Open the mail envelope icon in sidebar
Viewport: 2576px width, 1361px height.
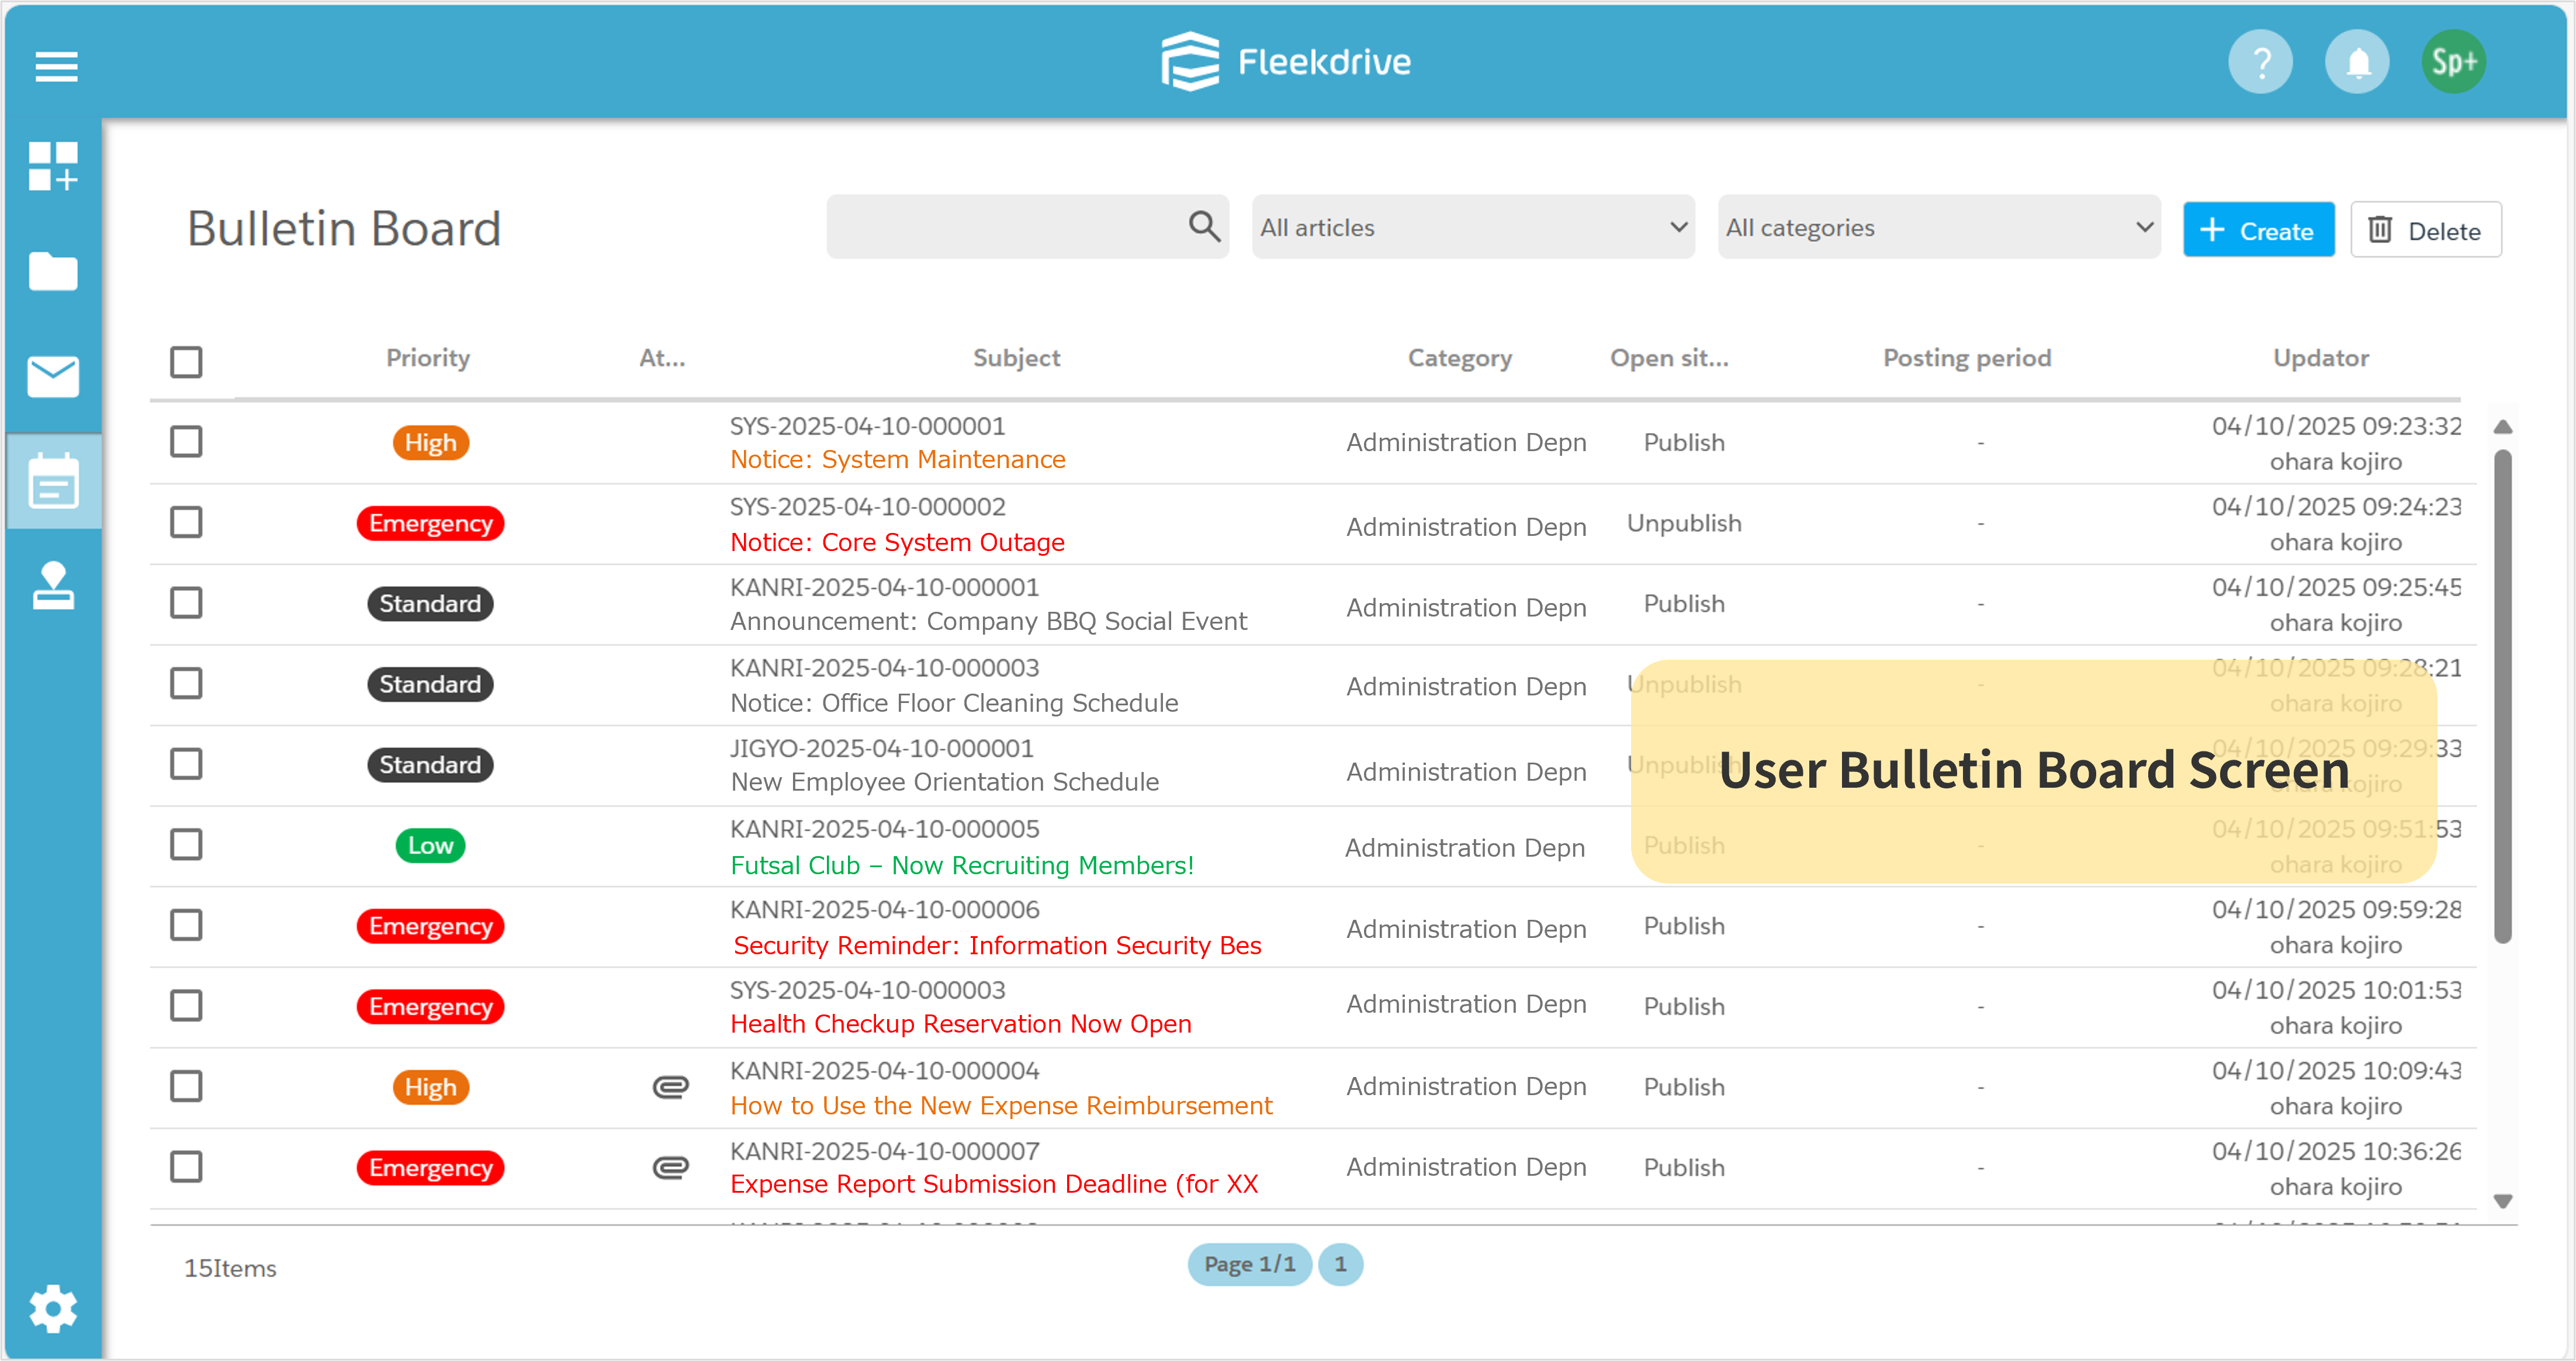[53, 376]
